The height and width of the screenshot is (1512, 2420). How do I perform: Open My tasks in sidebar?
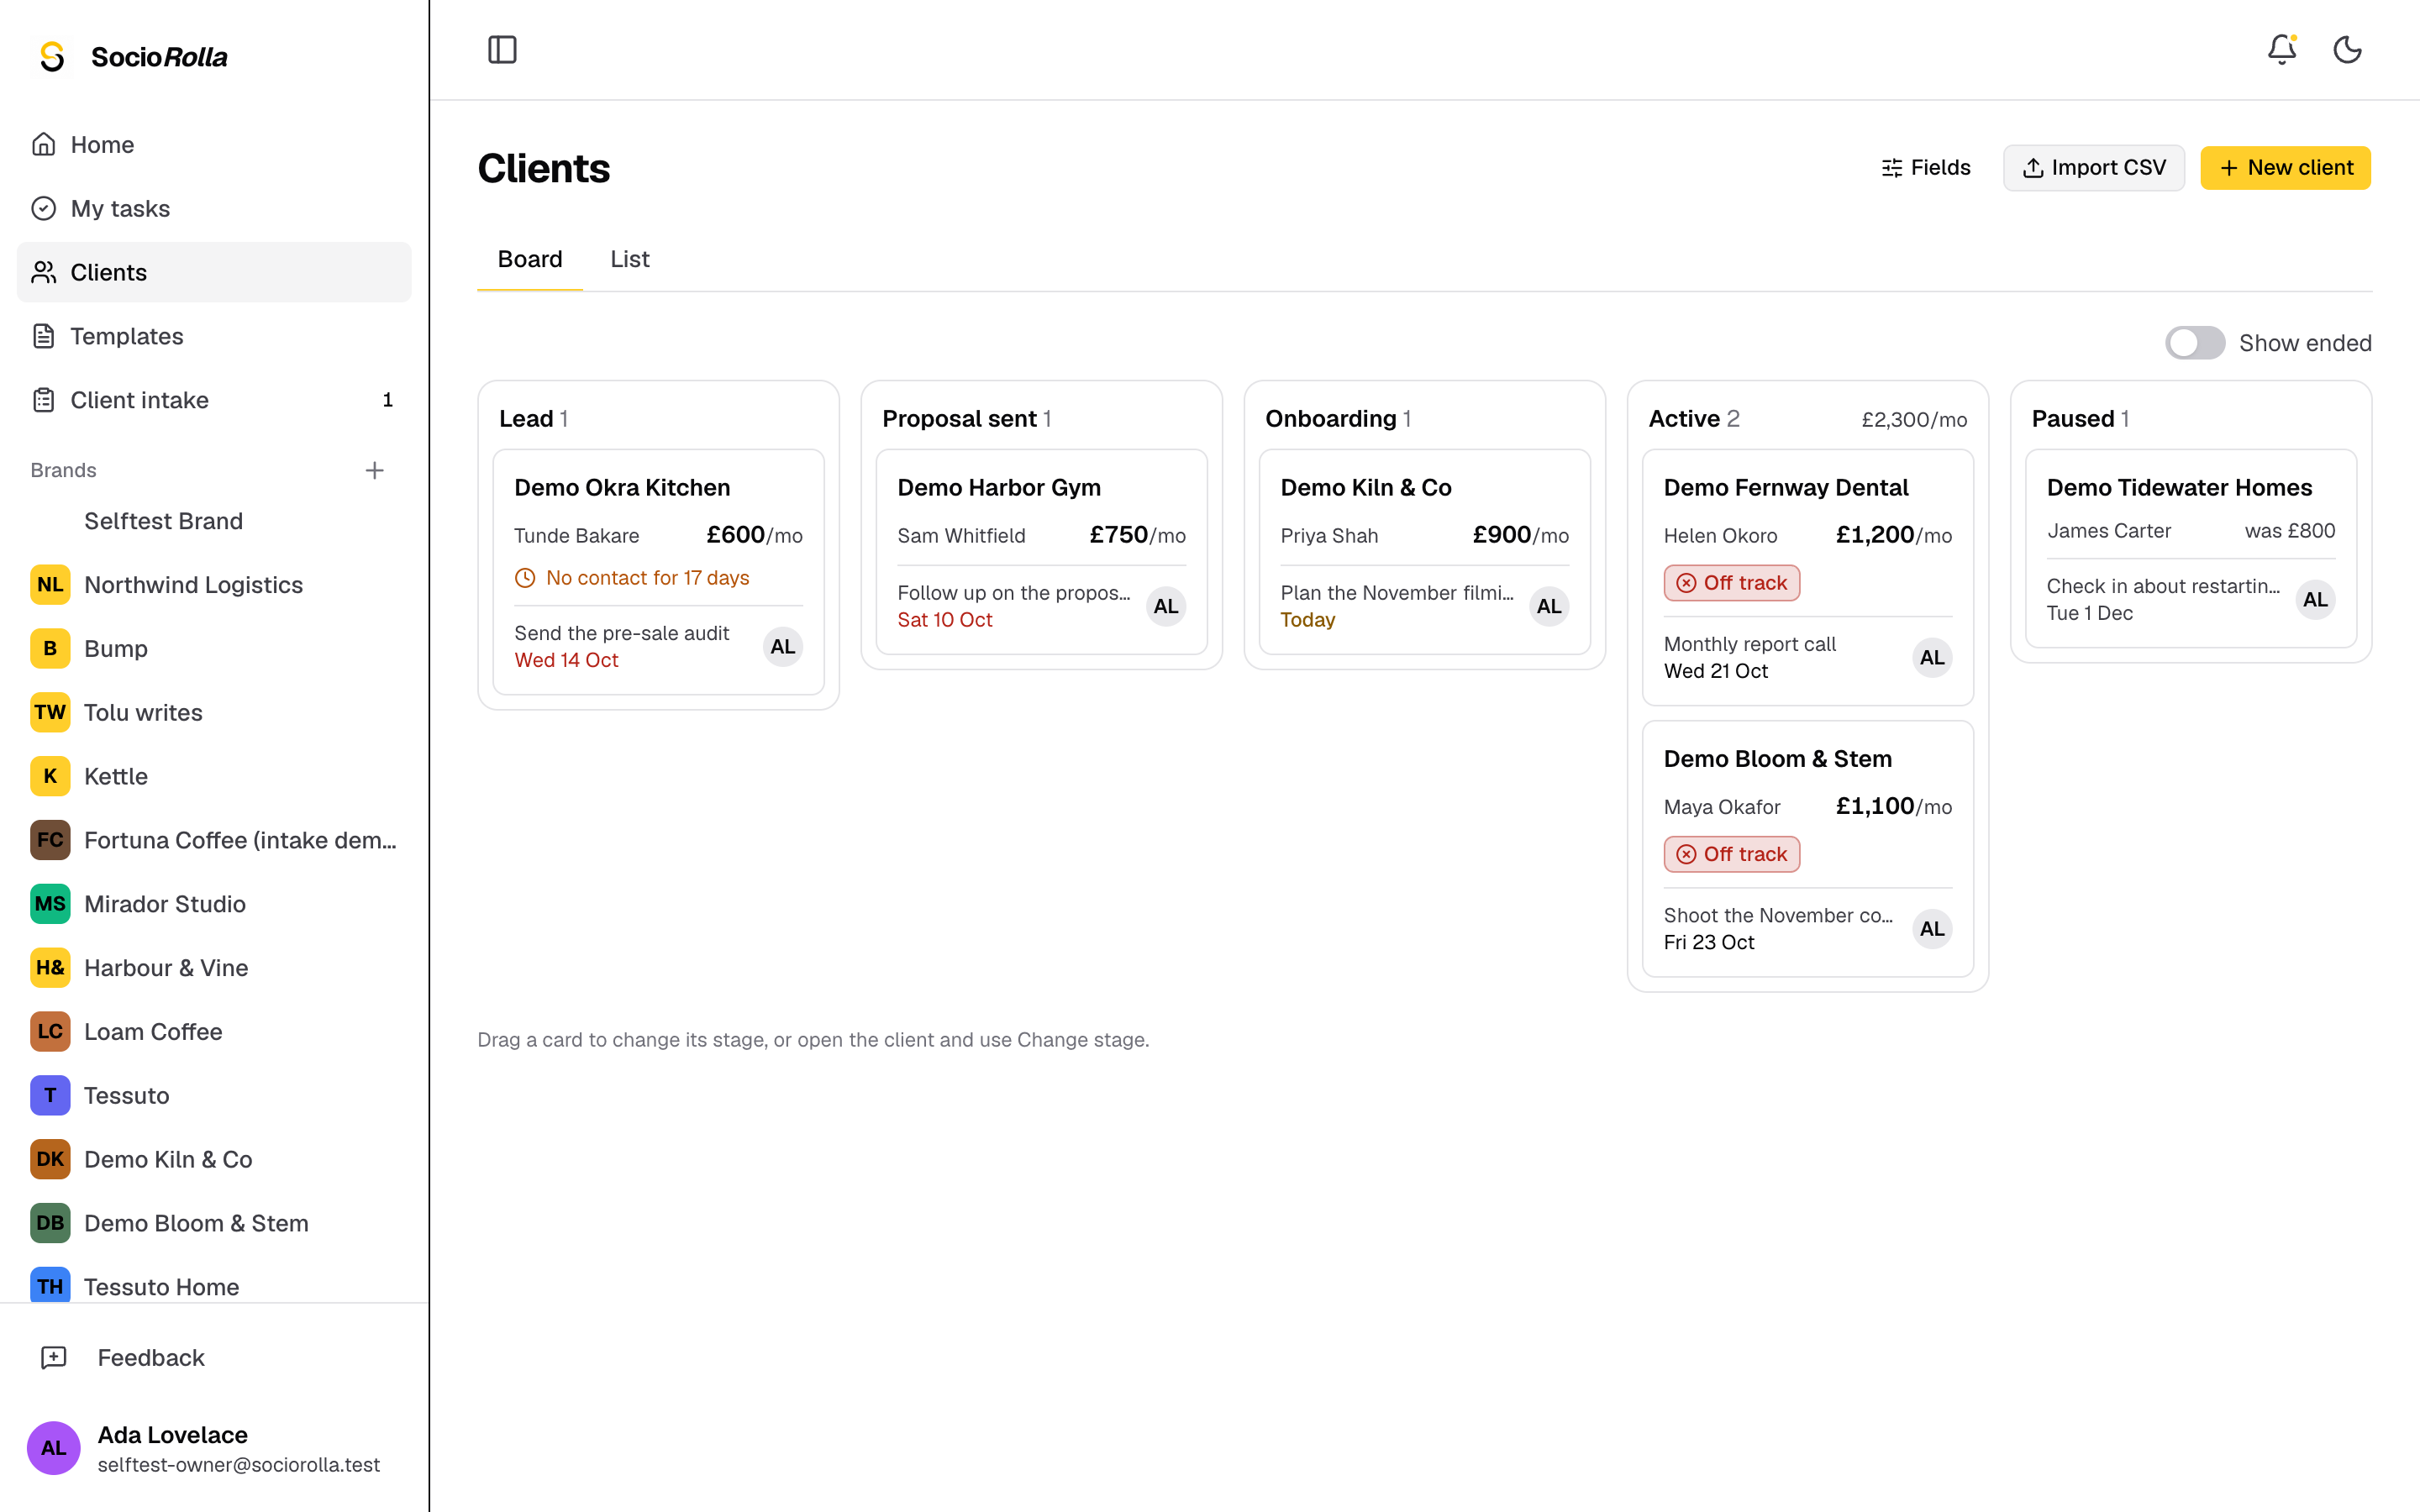(214, 208)
